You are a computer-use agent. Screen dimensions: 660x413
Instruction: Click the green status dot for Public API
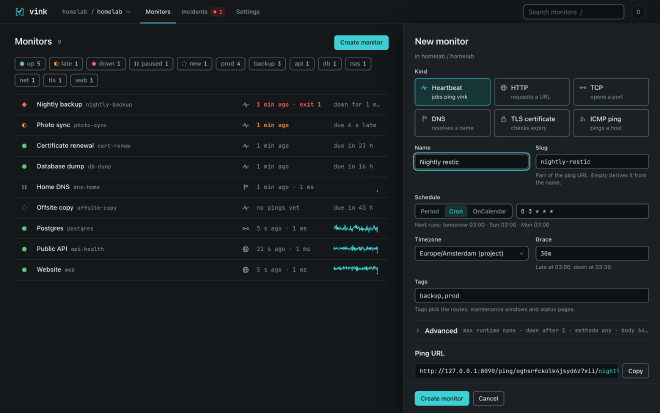pyautogui.click(x=24, y=249)
